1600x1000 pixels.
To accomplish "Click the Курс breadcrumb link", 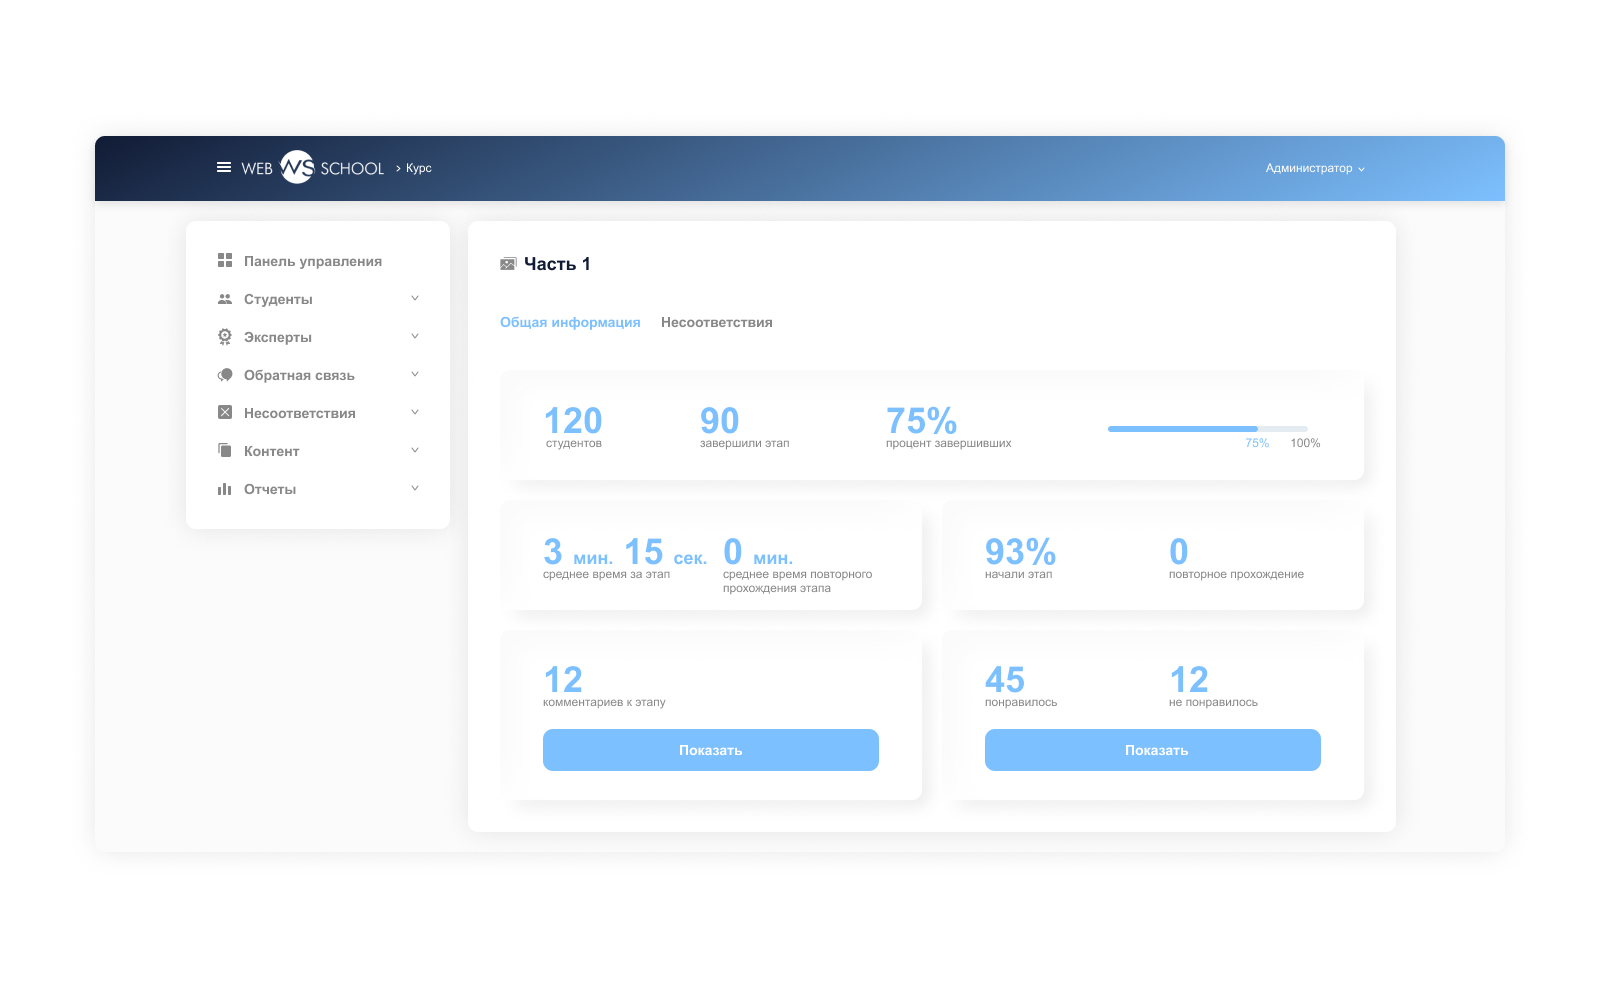I will [x=418, y=168].
